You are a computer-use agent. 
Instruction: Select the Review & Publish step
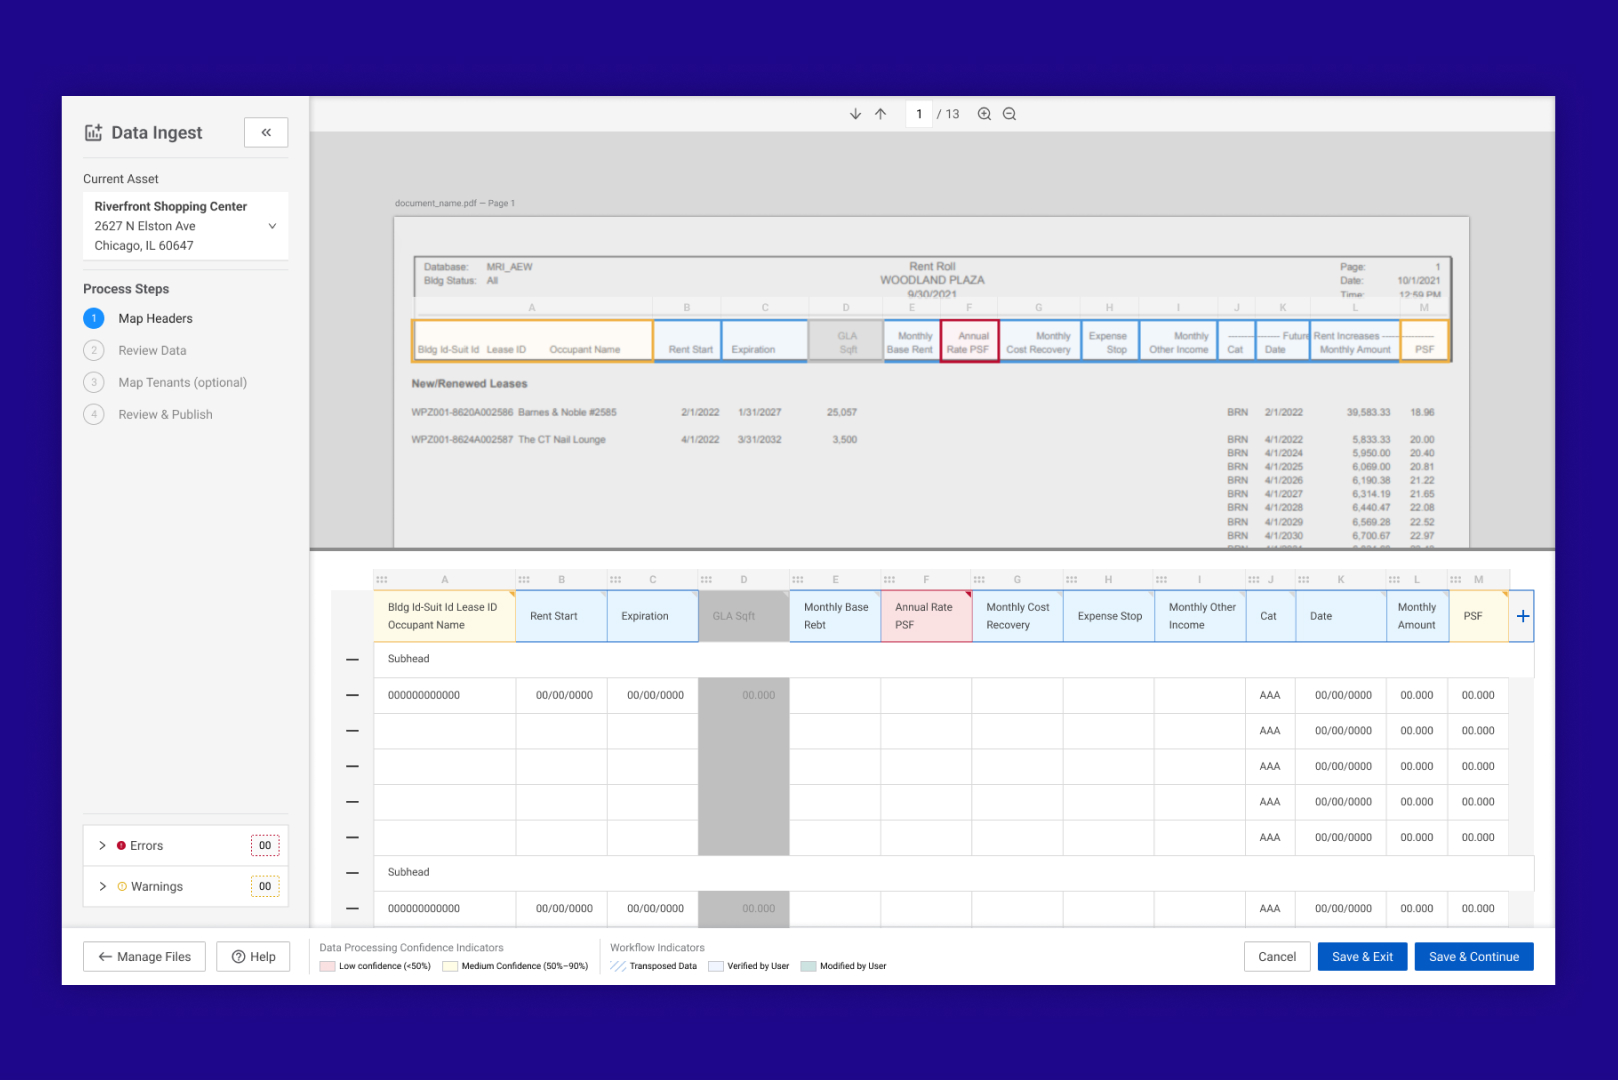[x=165, y=415]
